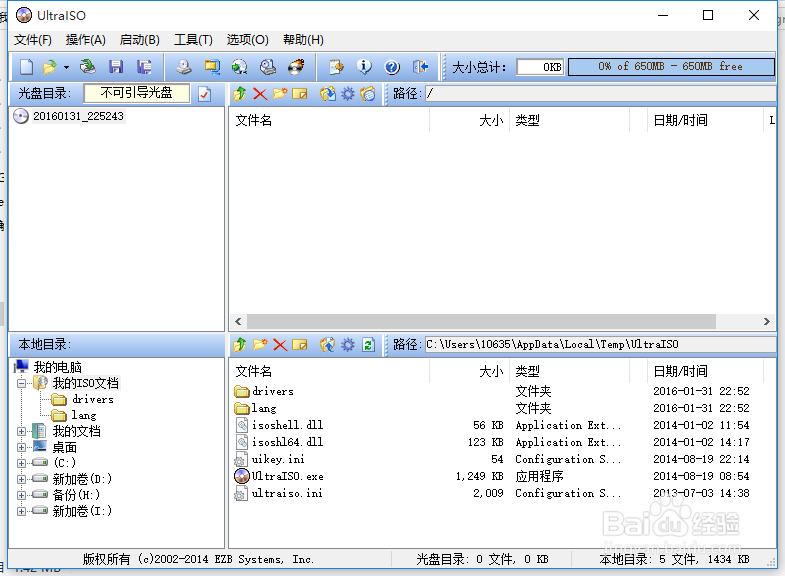Click the disc pane path field showing /
This screenshot has height=576, width=785.
coord(601,94)
